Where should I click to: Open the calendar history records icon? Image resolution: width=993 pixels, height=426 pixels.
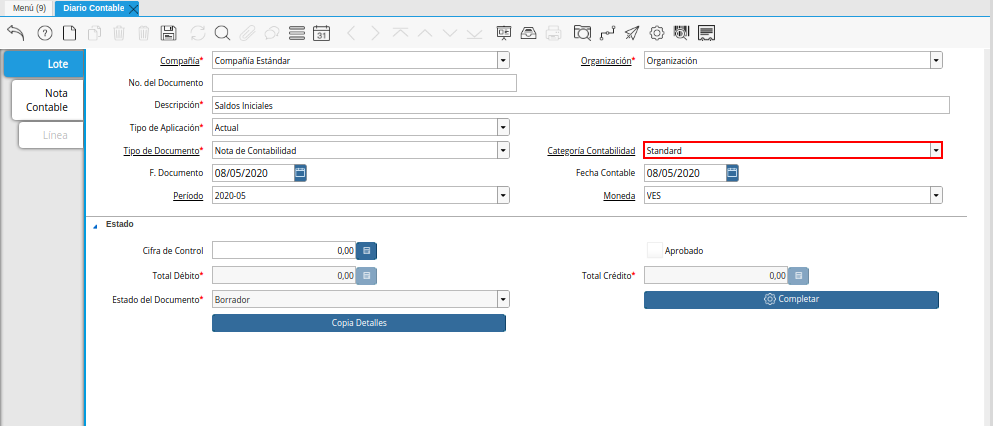(322, 33)
